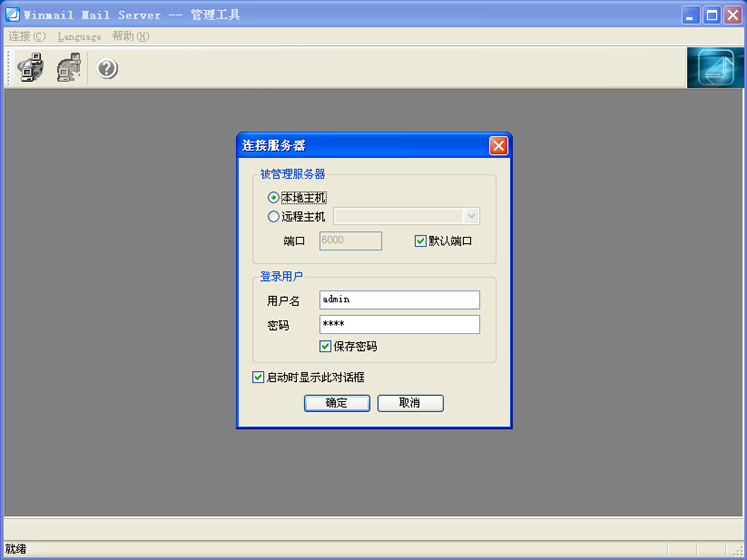Open the 连接(C) menu
747x560 pixels.
click(27, 37)
